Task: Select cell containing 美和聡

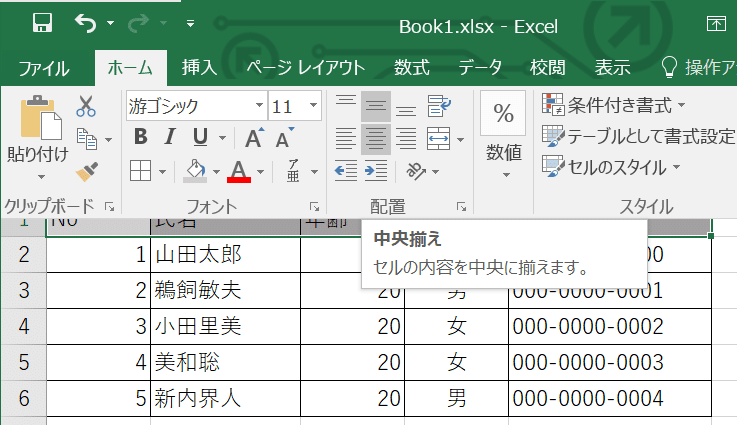Action: pyautogui.click(x=225, y=362)
